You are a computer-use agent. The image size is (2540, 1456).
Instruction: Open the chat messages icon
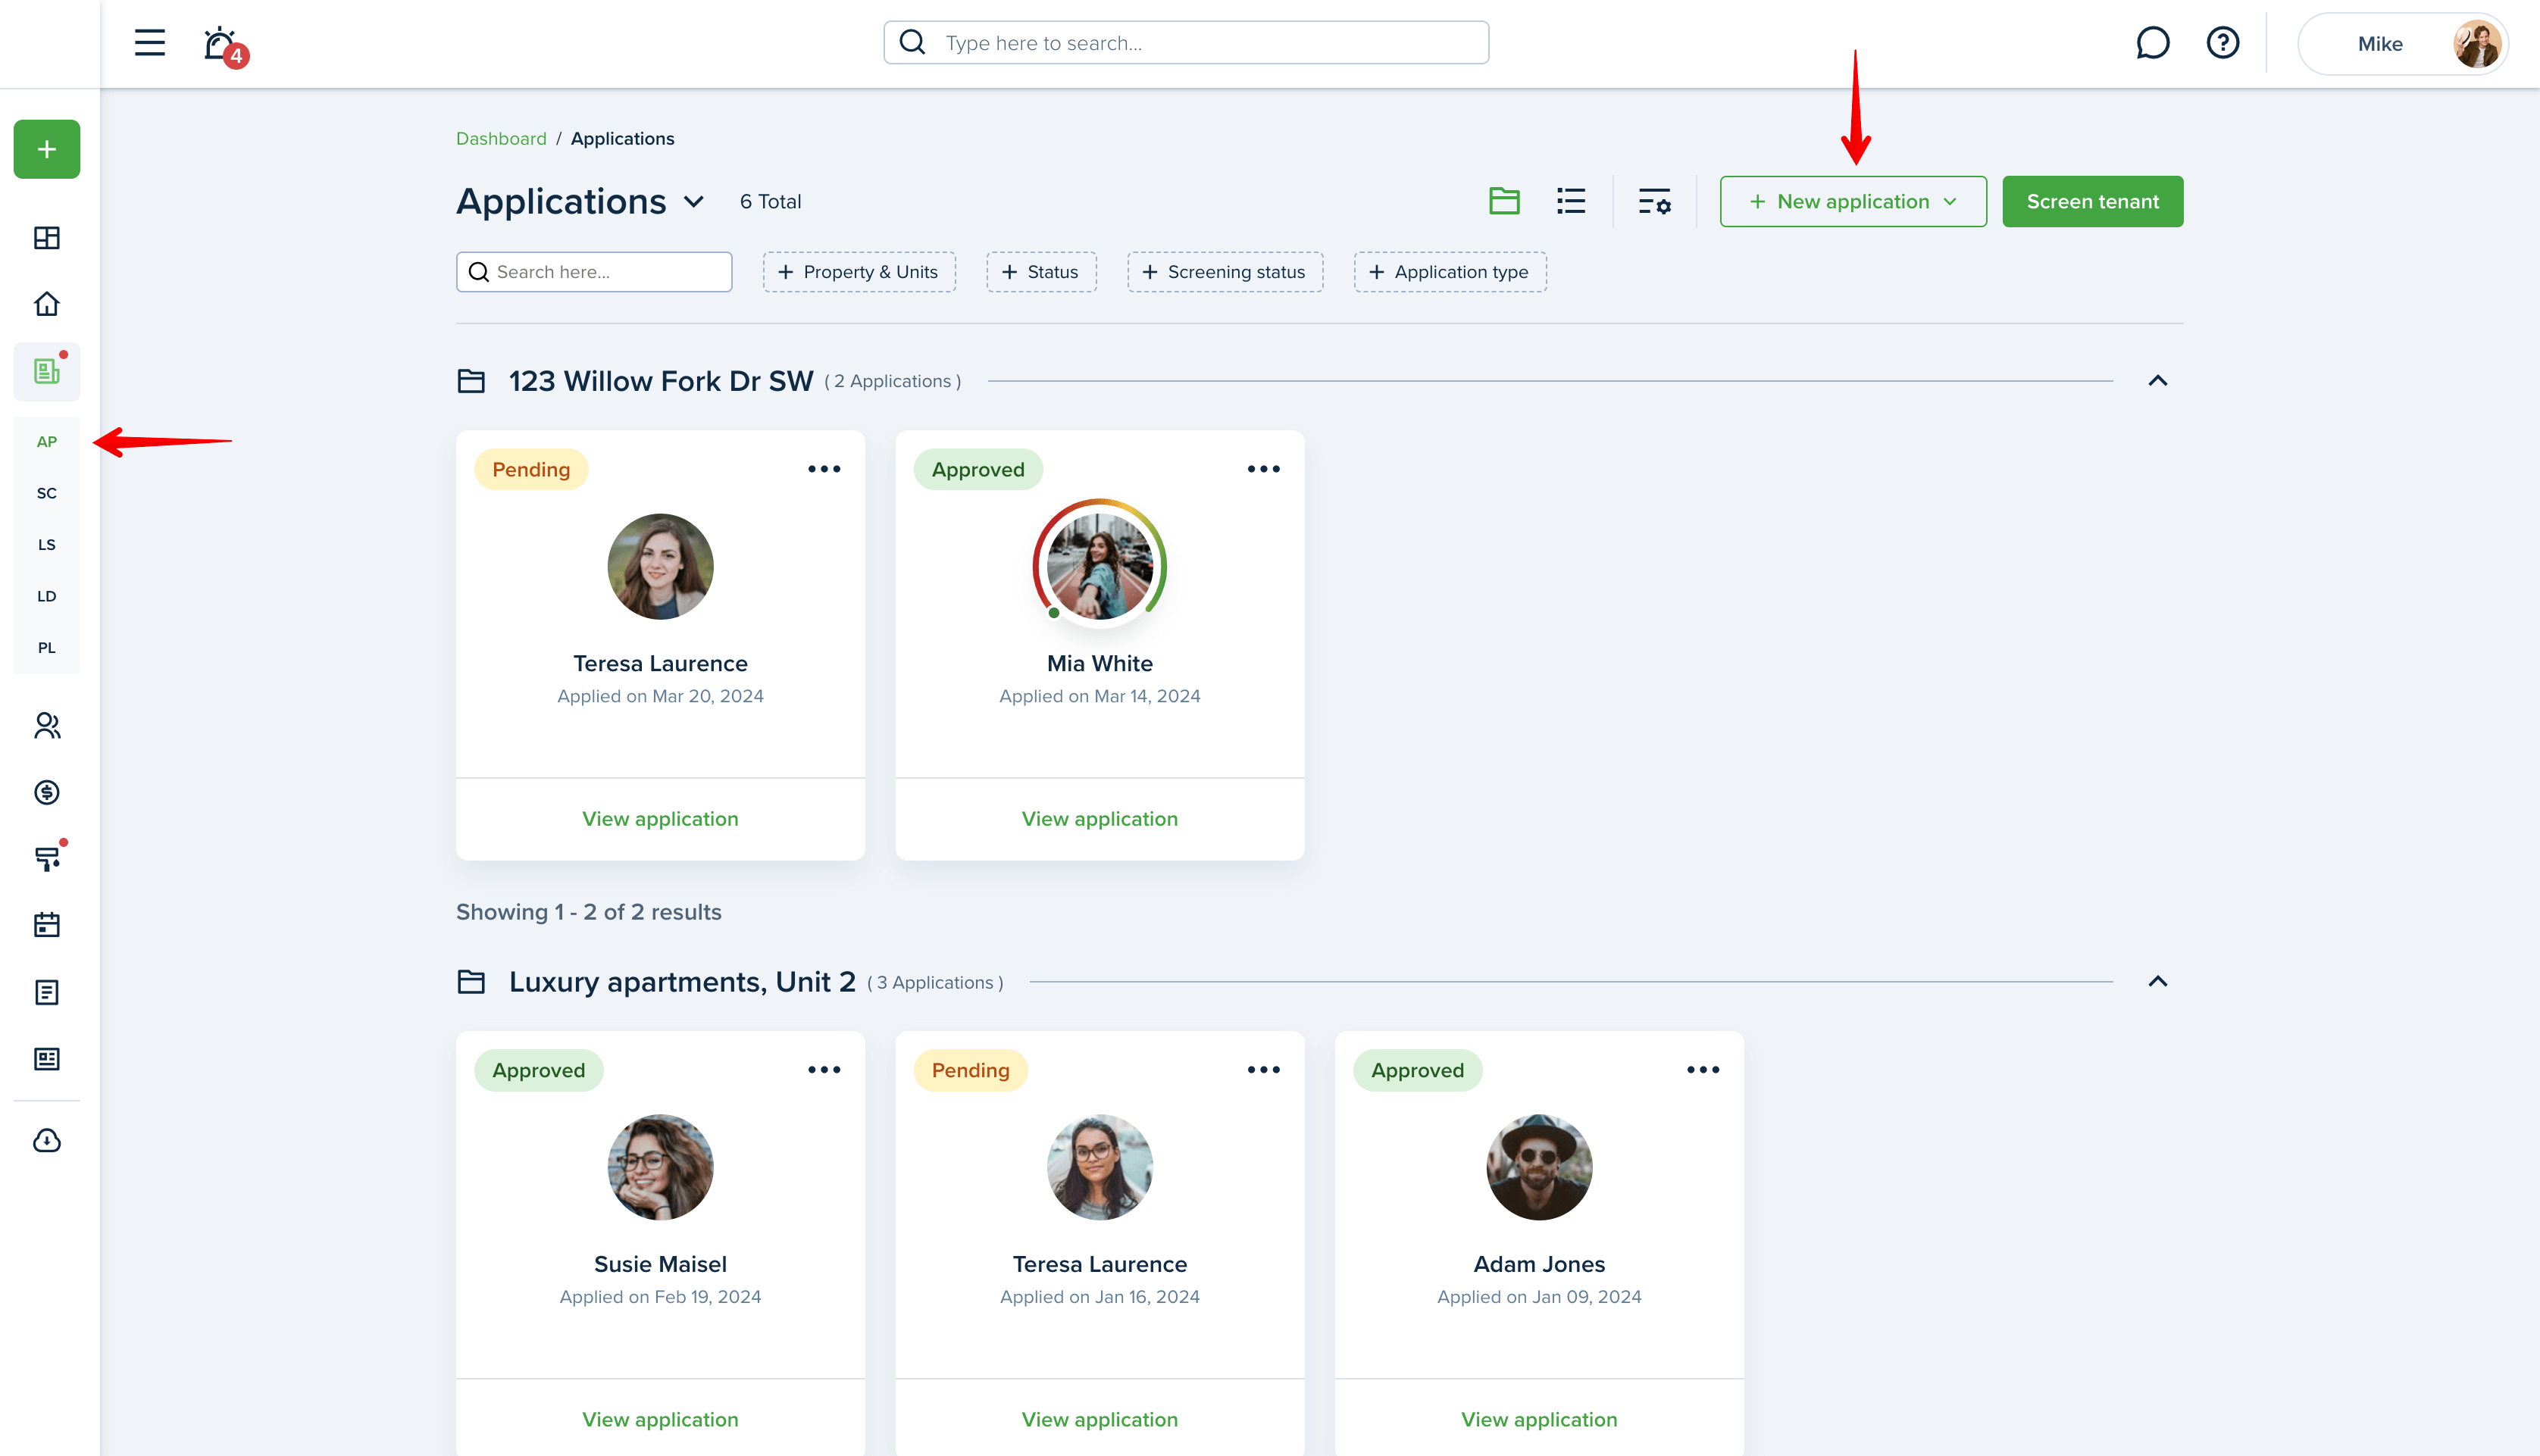2152,43
